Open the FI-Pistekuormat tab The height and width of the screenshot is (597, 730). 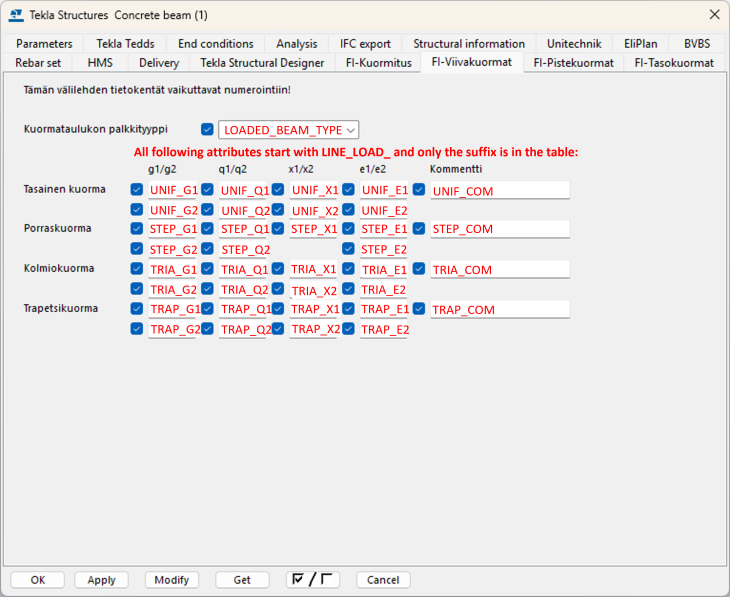point(574,63)
